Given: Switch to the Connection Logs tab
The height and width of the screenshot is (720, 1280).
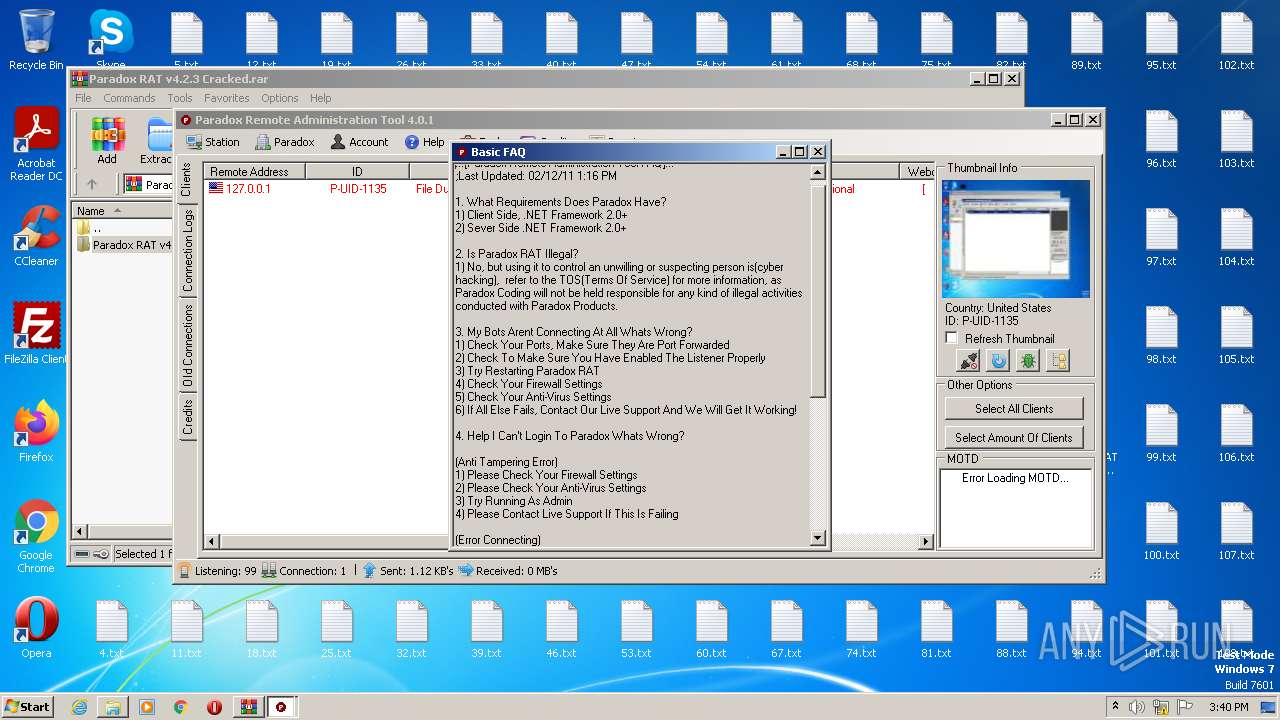Looking at the screenshot, I should tap(186, 250).
